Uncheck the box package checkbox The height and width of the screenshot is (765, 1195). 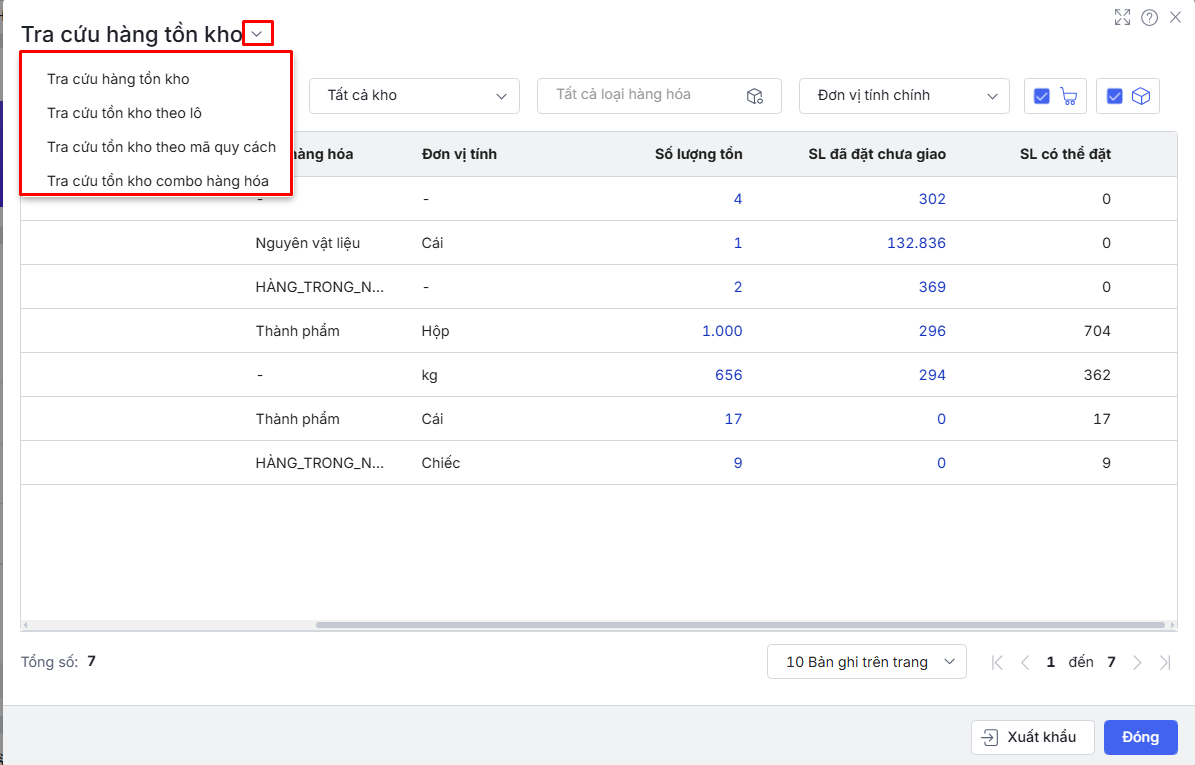1114,96
